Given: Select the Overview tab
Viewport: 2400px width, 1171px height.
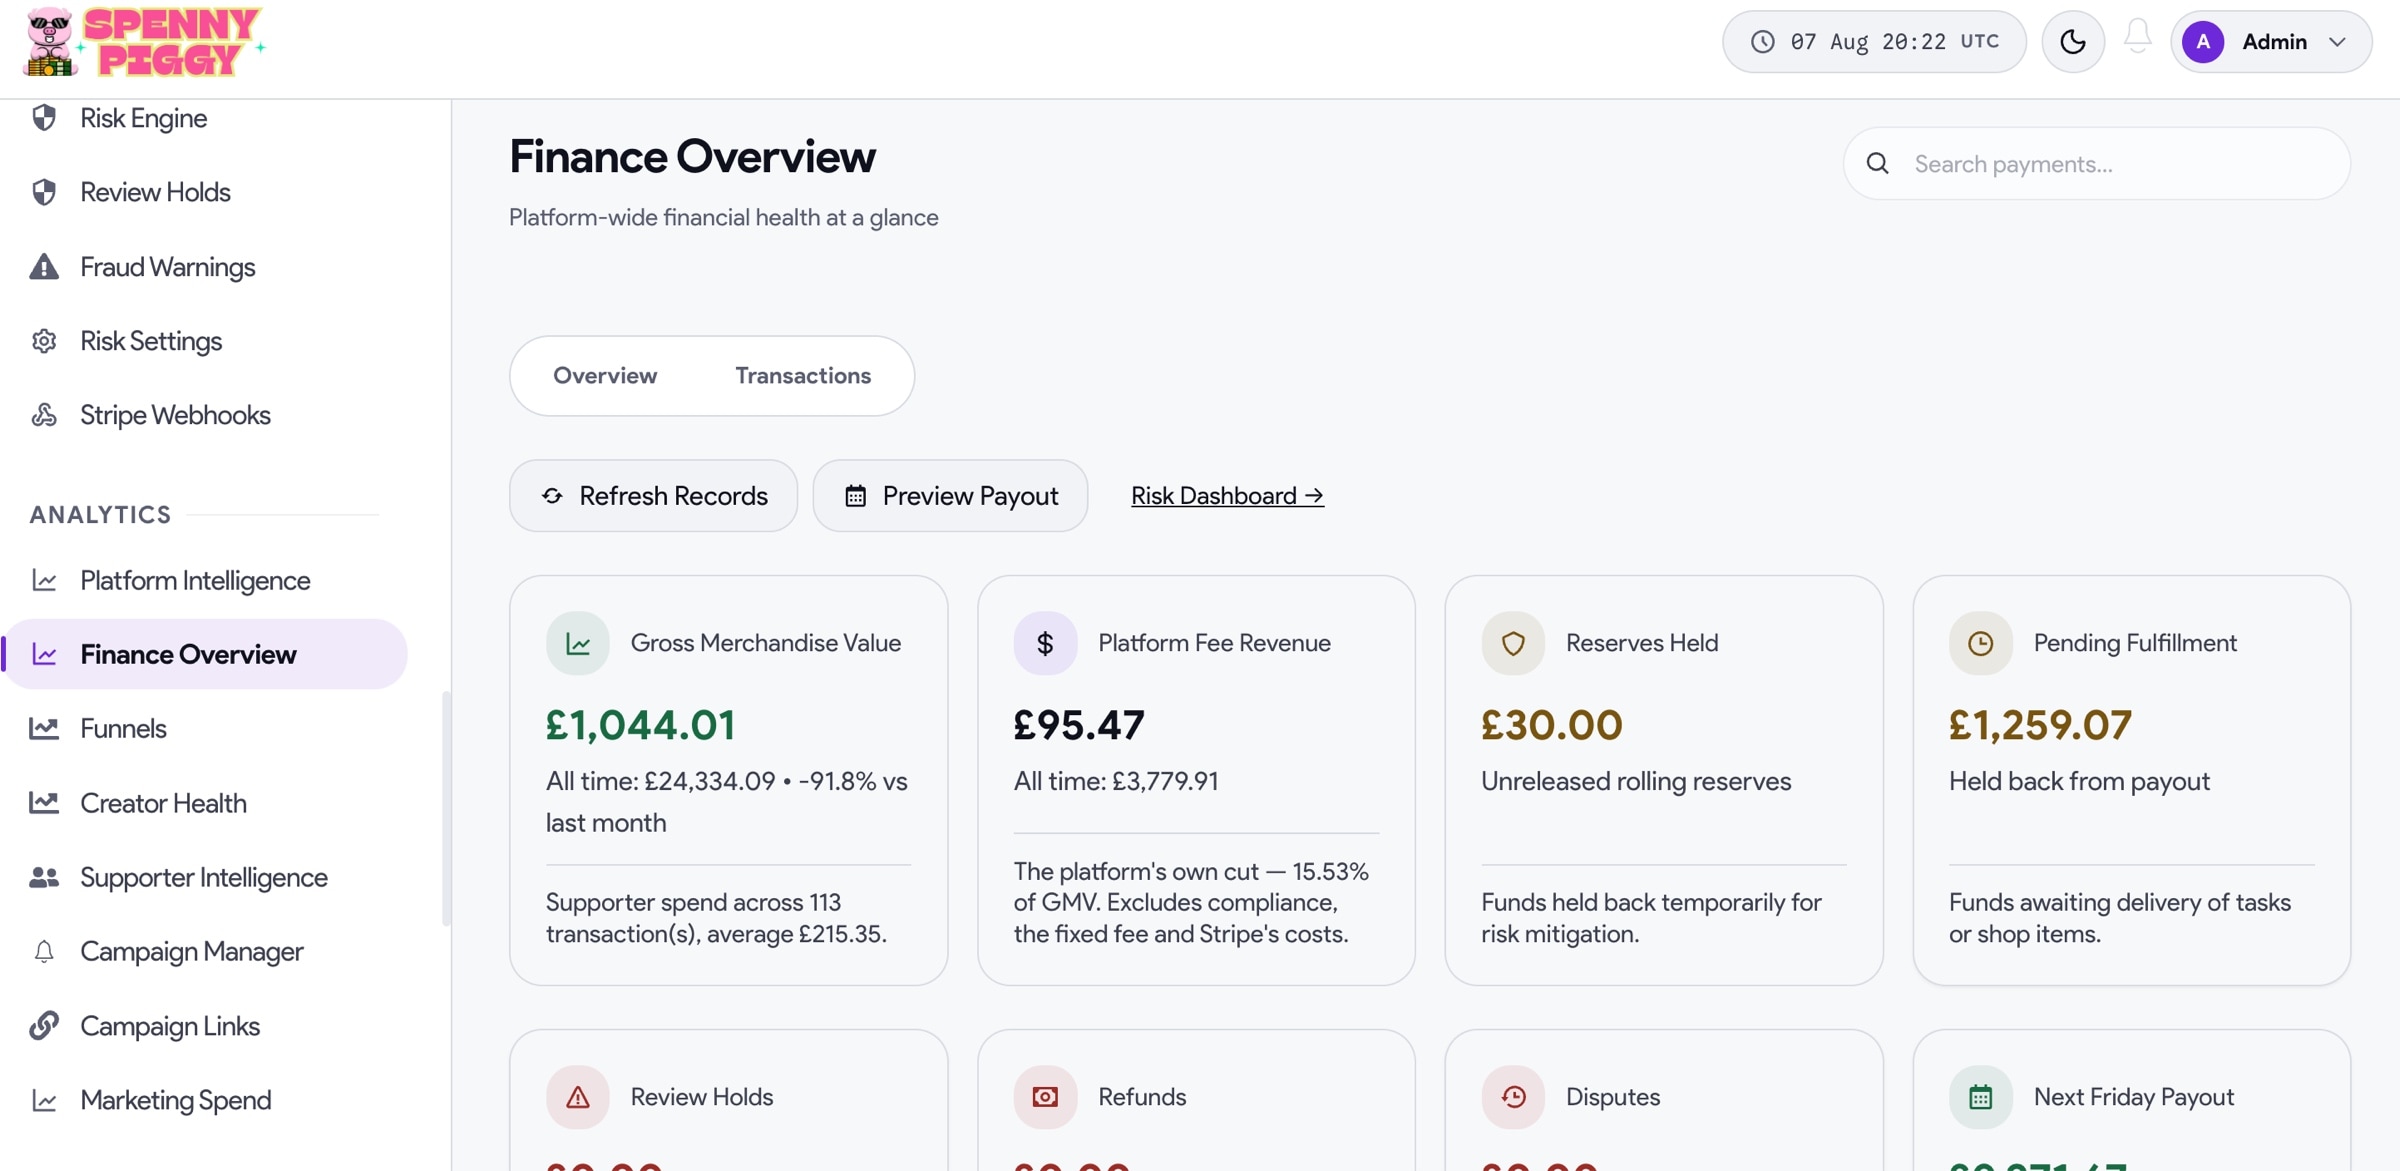Looking at the screenshot, I should (x=605, y=376).
